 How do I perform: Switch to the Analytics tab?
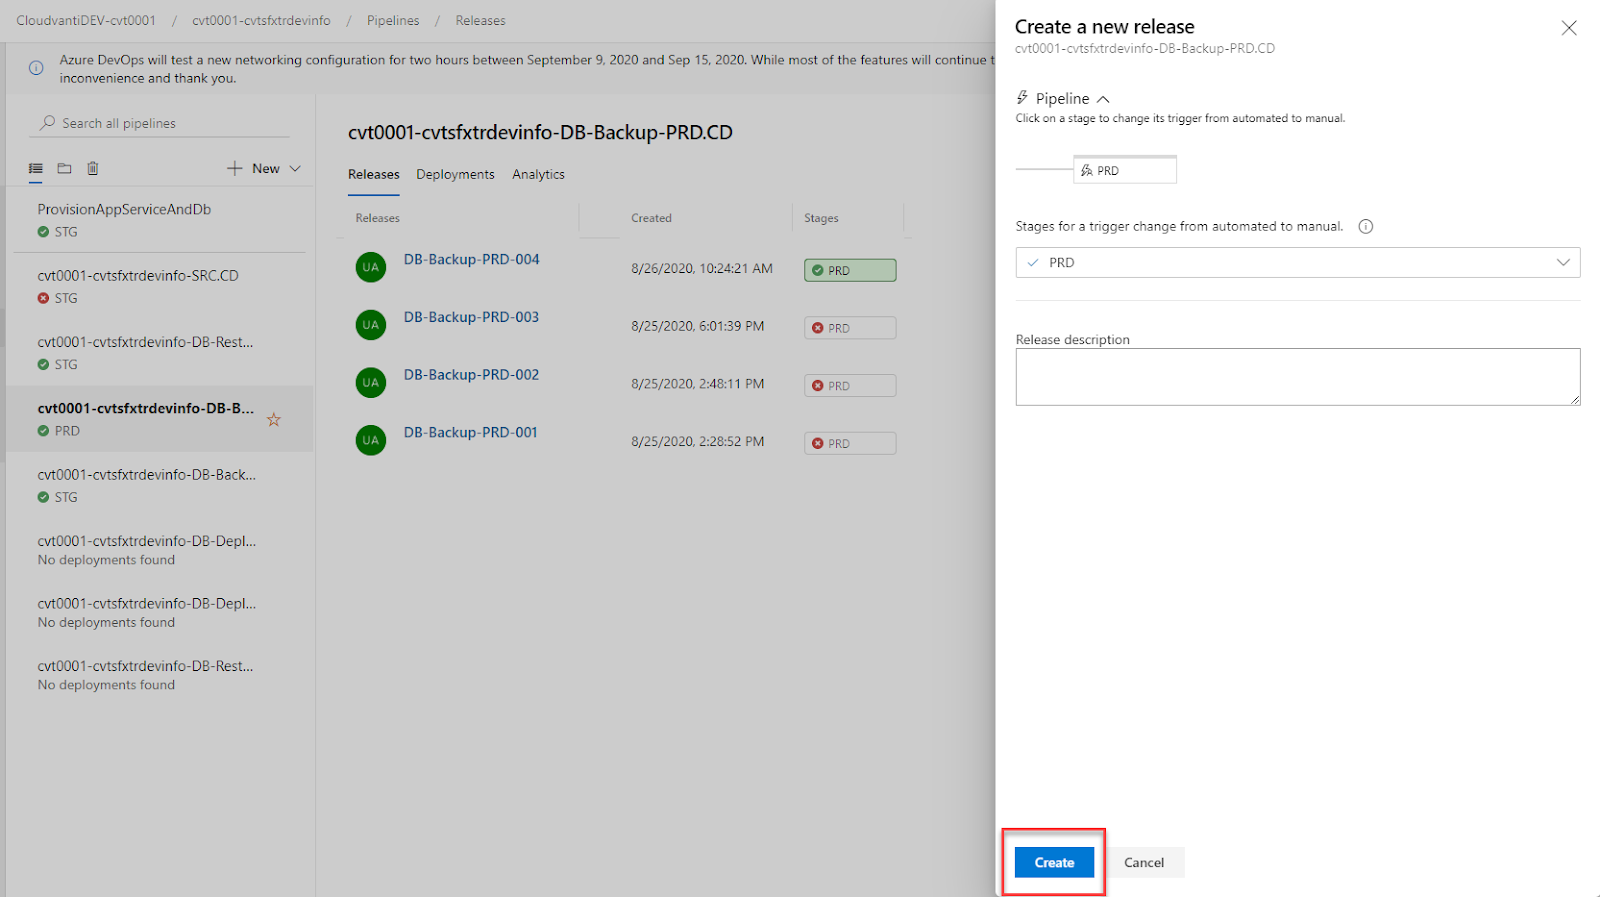(538, 174)
